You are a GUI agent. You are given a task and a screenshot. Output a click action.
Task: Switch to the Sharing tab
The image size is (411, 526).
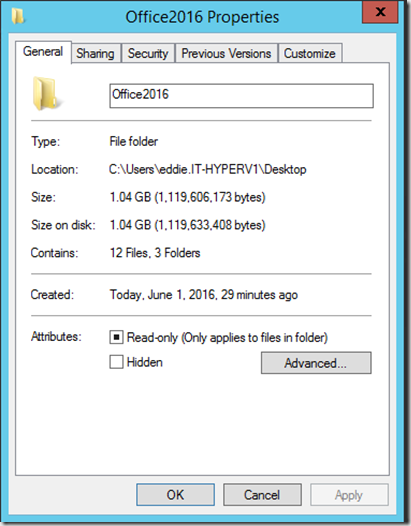click(x=96, y=53)
